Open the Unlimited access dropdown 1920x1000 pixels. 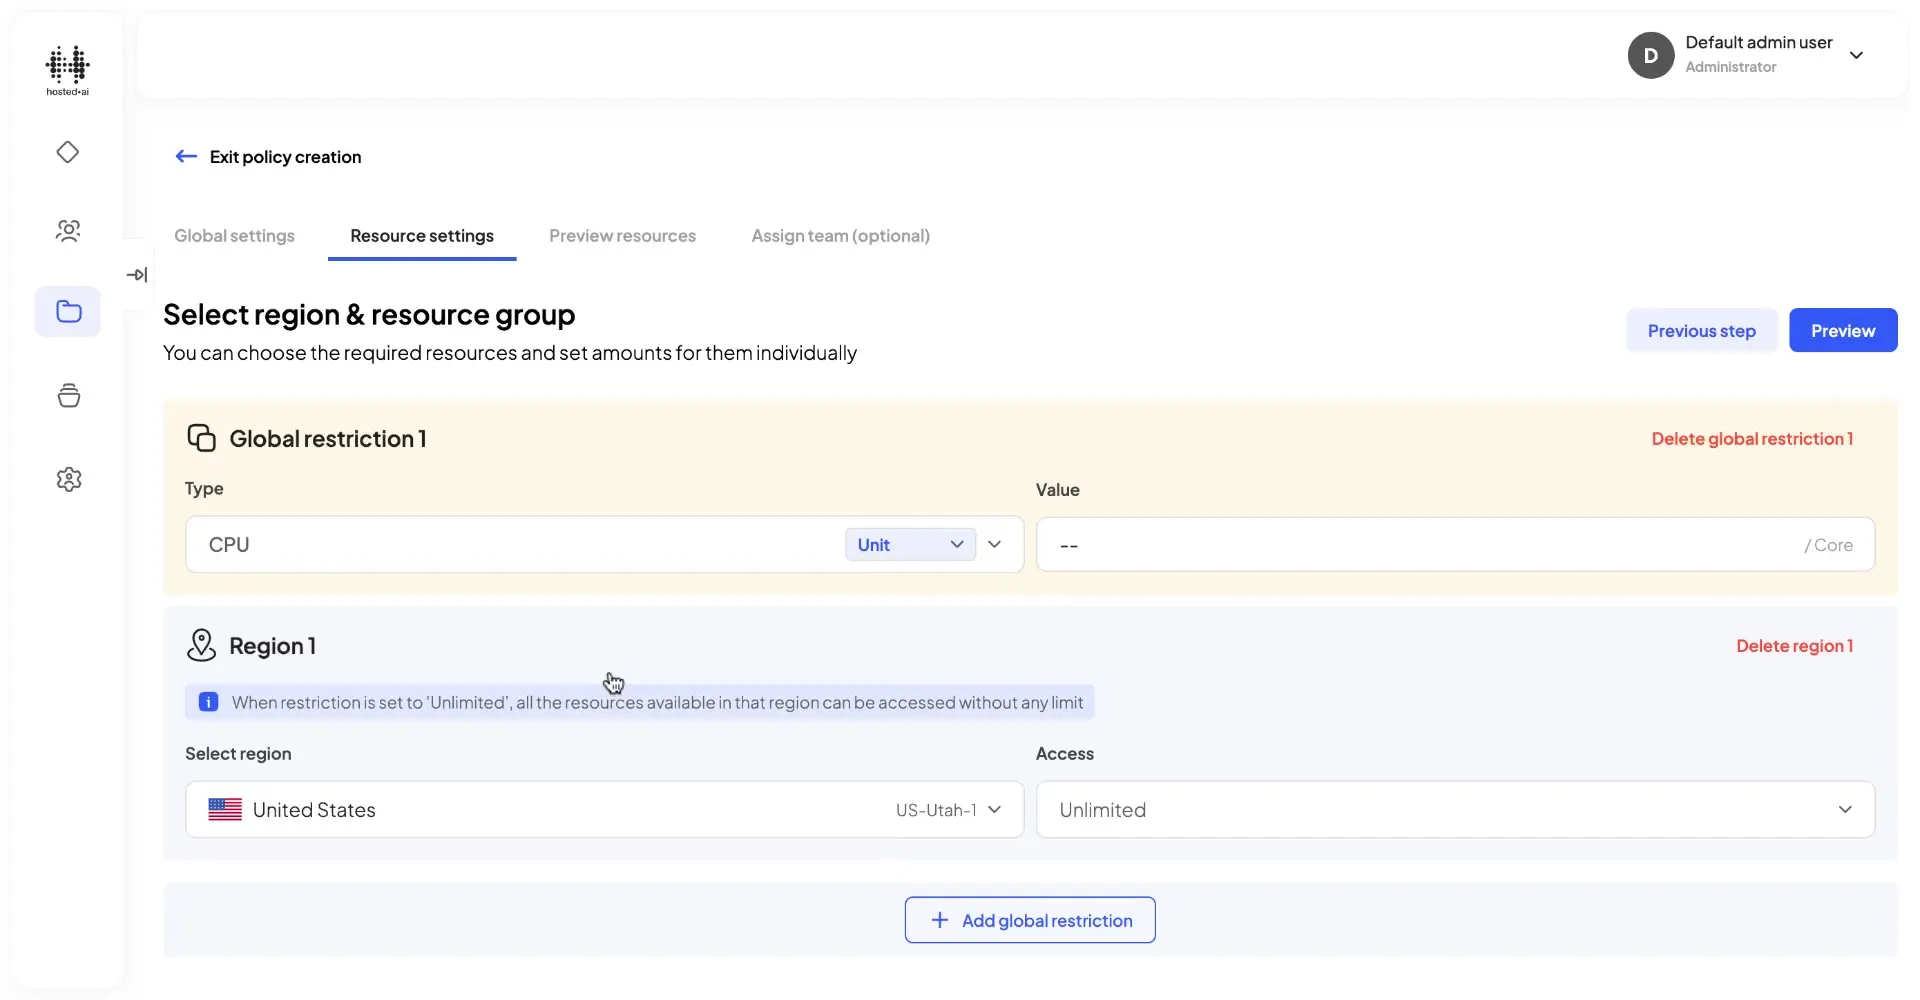(x=1455, y=809)
